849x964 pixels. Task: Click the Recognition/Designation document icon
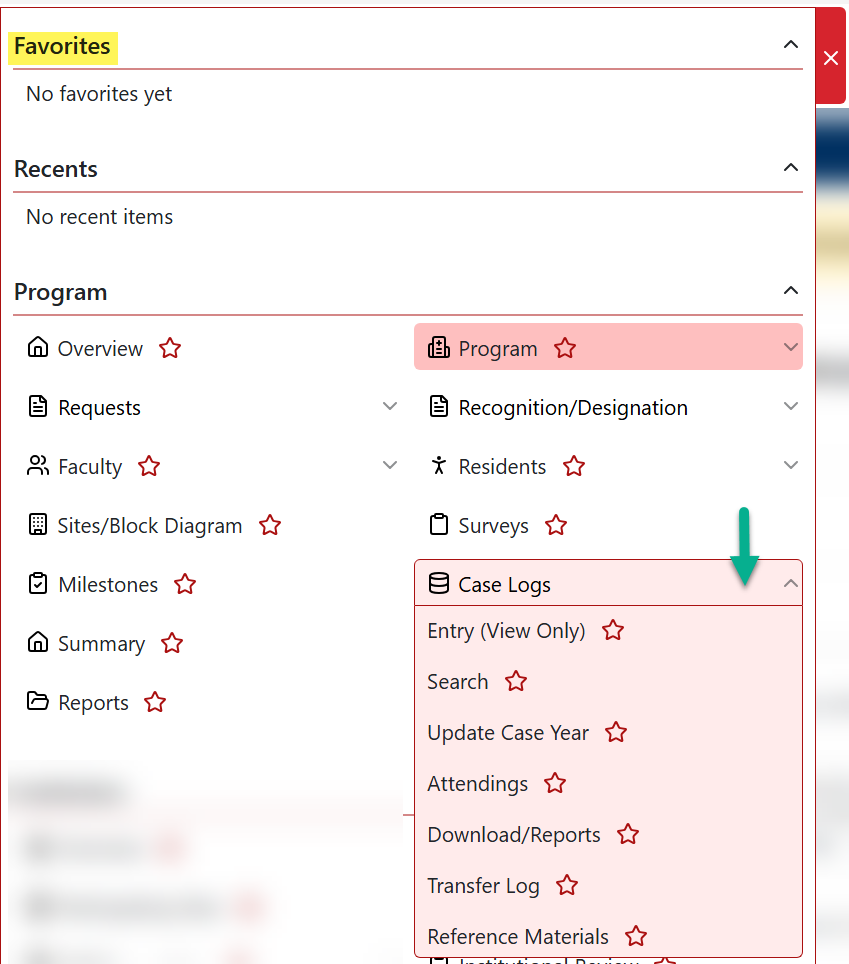(x=438, y=406)
